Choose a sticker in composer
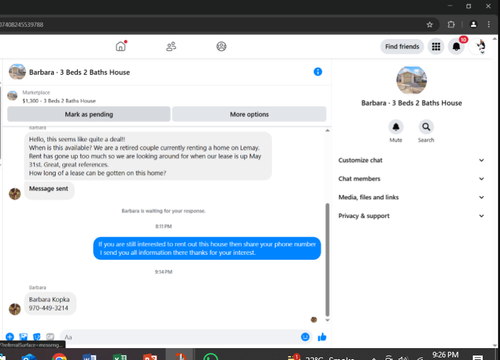This screenshot has height=360, width=500. pos(37,337)
